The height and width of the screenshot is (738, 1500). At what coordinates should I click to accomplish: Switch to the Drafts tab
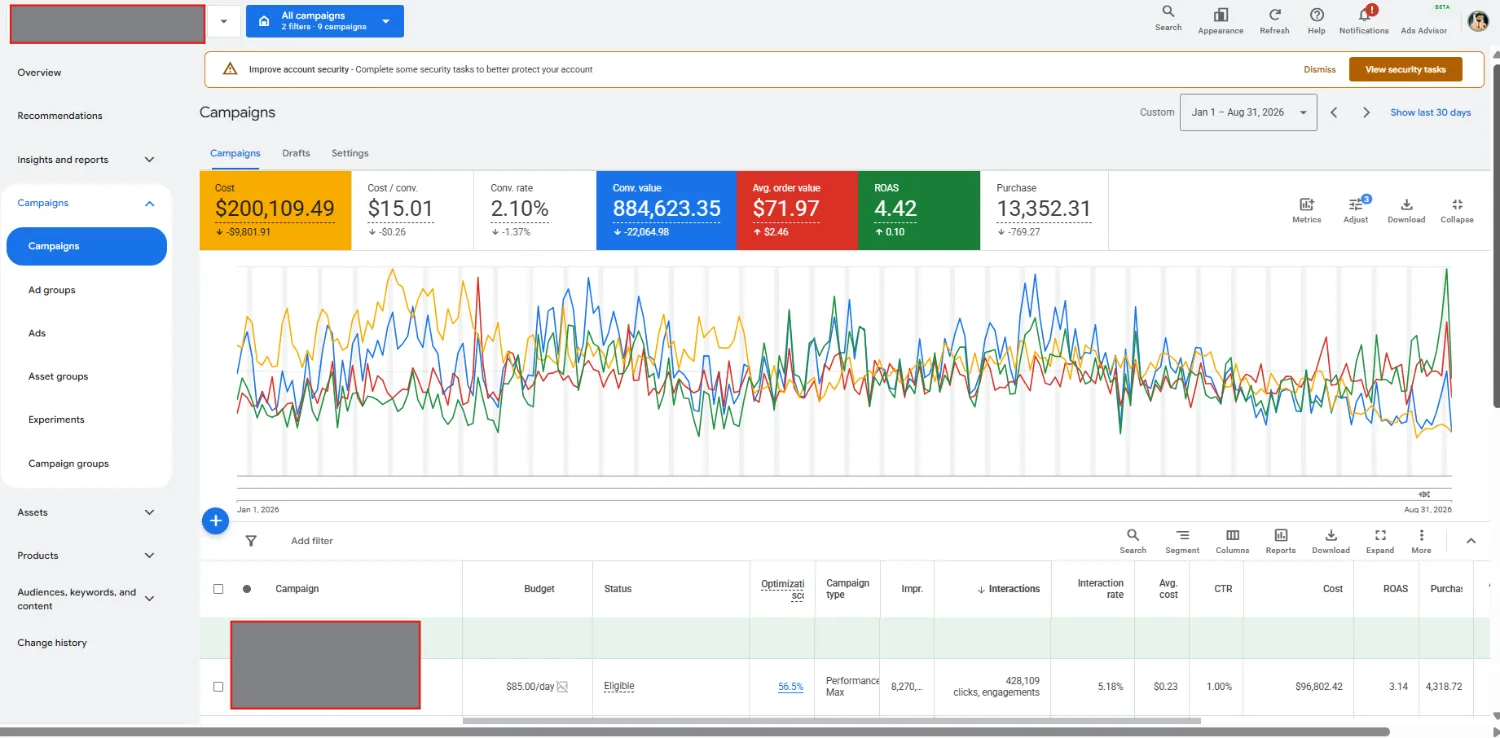pyautogui.click(x=296, y=153)
